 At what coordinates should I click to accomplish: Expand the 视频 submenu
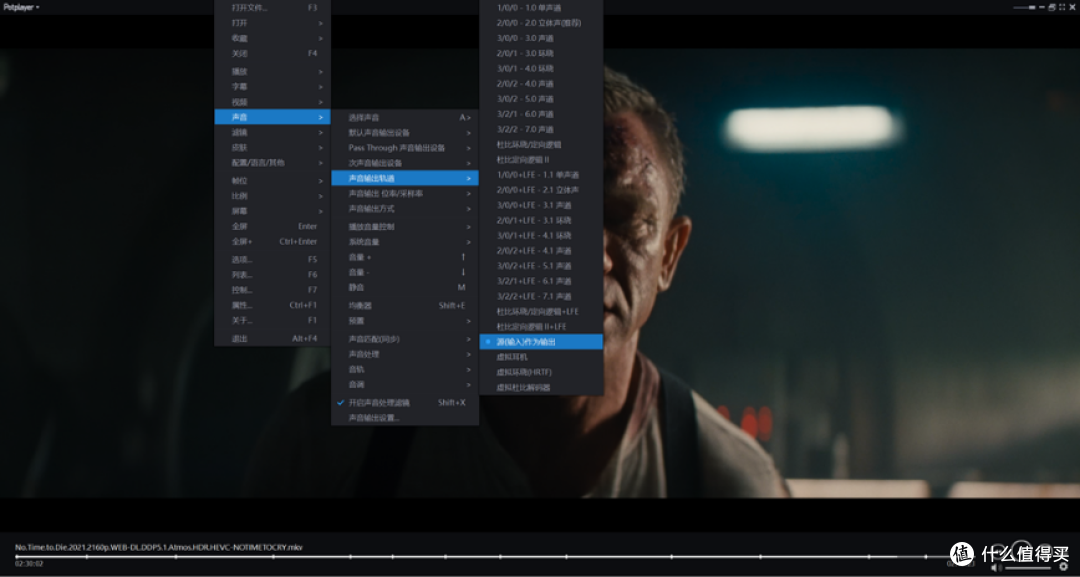(272, 101)
